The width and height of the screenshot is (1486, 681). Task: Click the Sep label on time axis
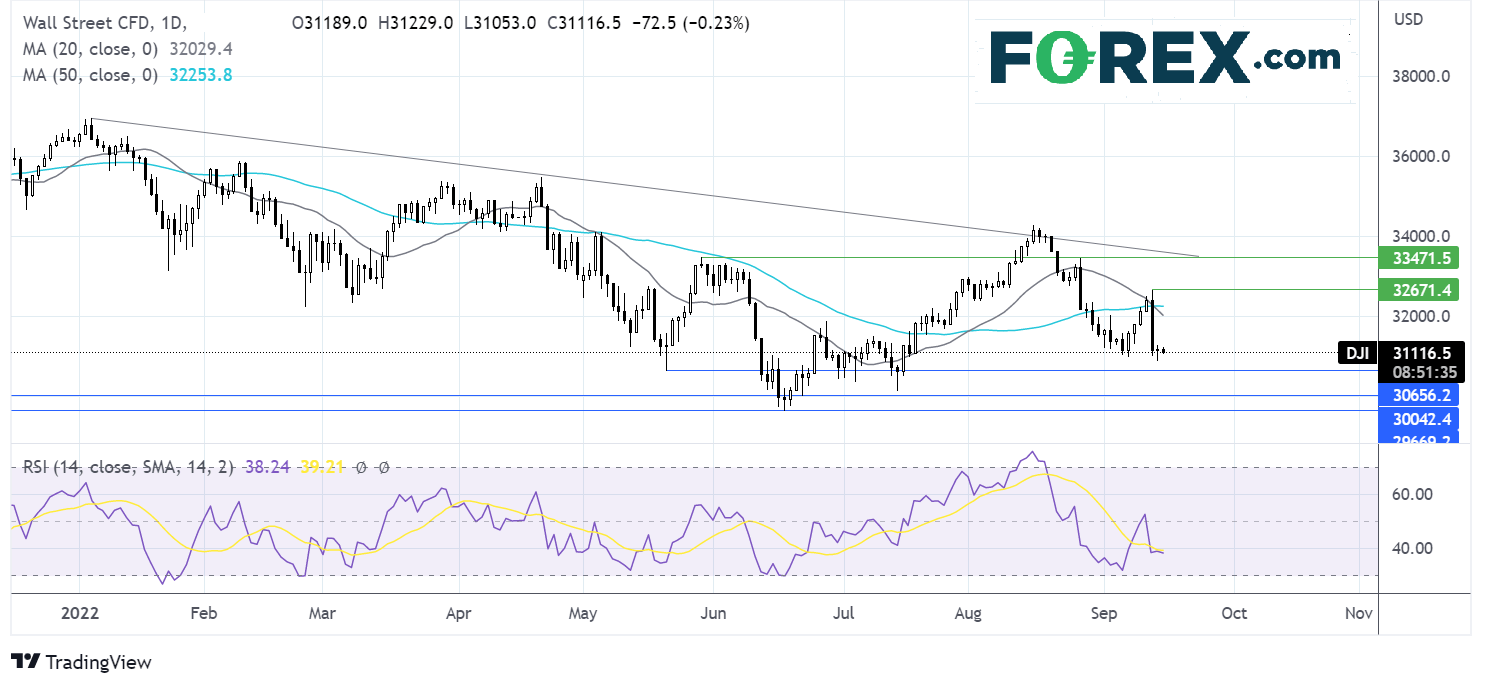tap(1103, 613)
